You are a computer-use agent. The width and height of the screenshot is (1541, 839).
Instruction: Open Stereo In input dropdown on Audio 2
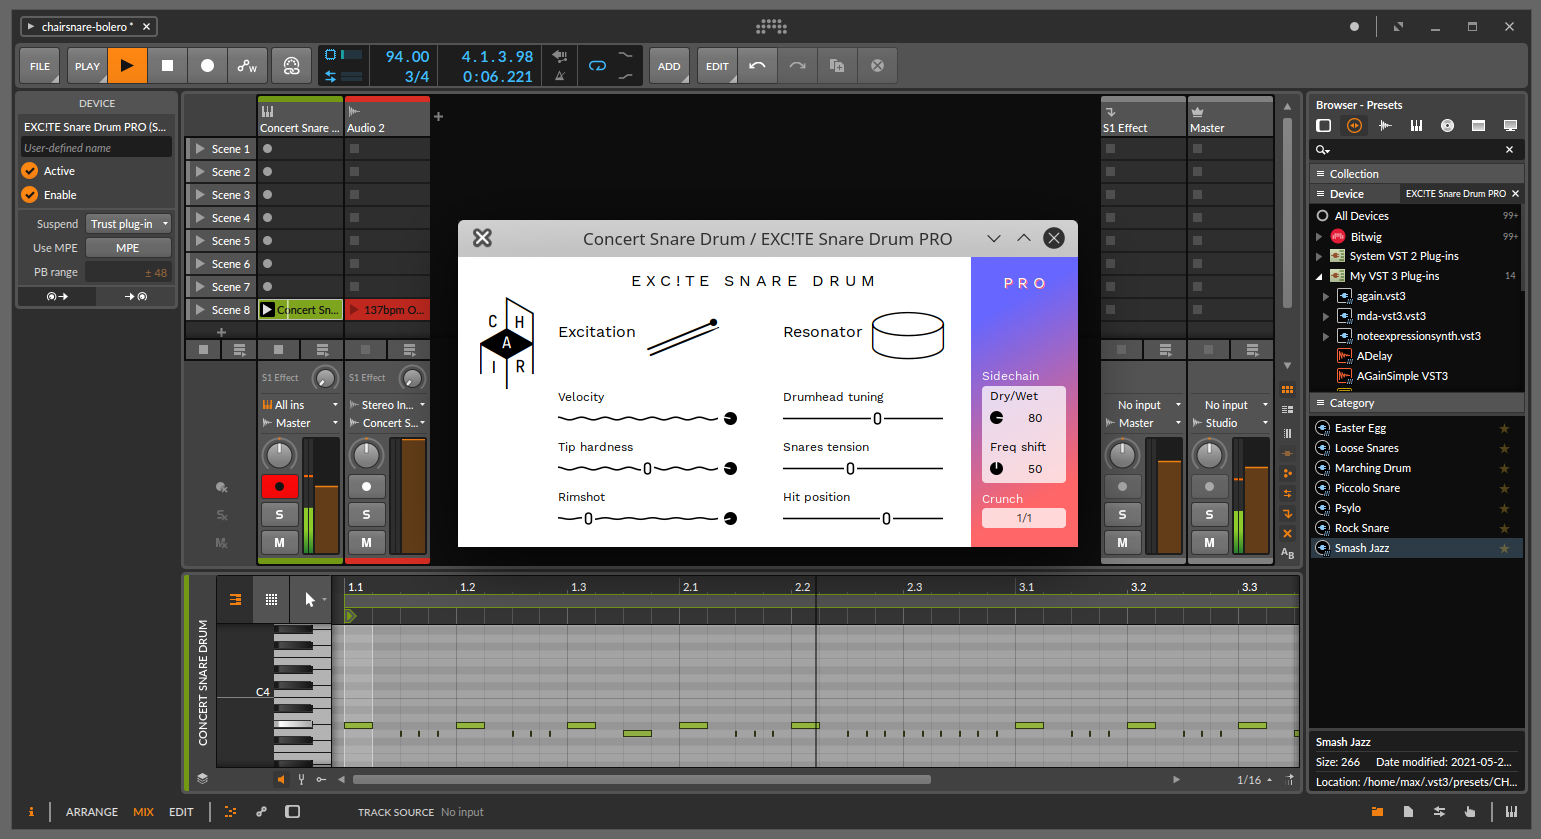(x=387, y=405)
